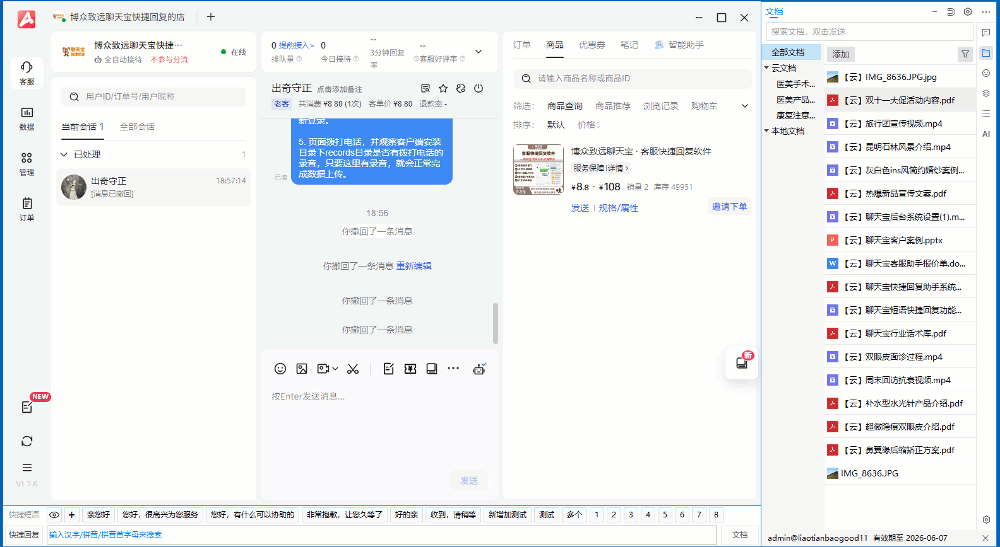Image resolution: width=1000 pixels, height=547 pixels.
Task: Click the quick reply search input
Action: pyautogui.click(x=382, y=534)
